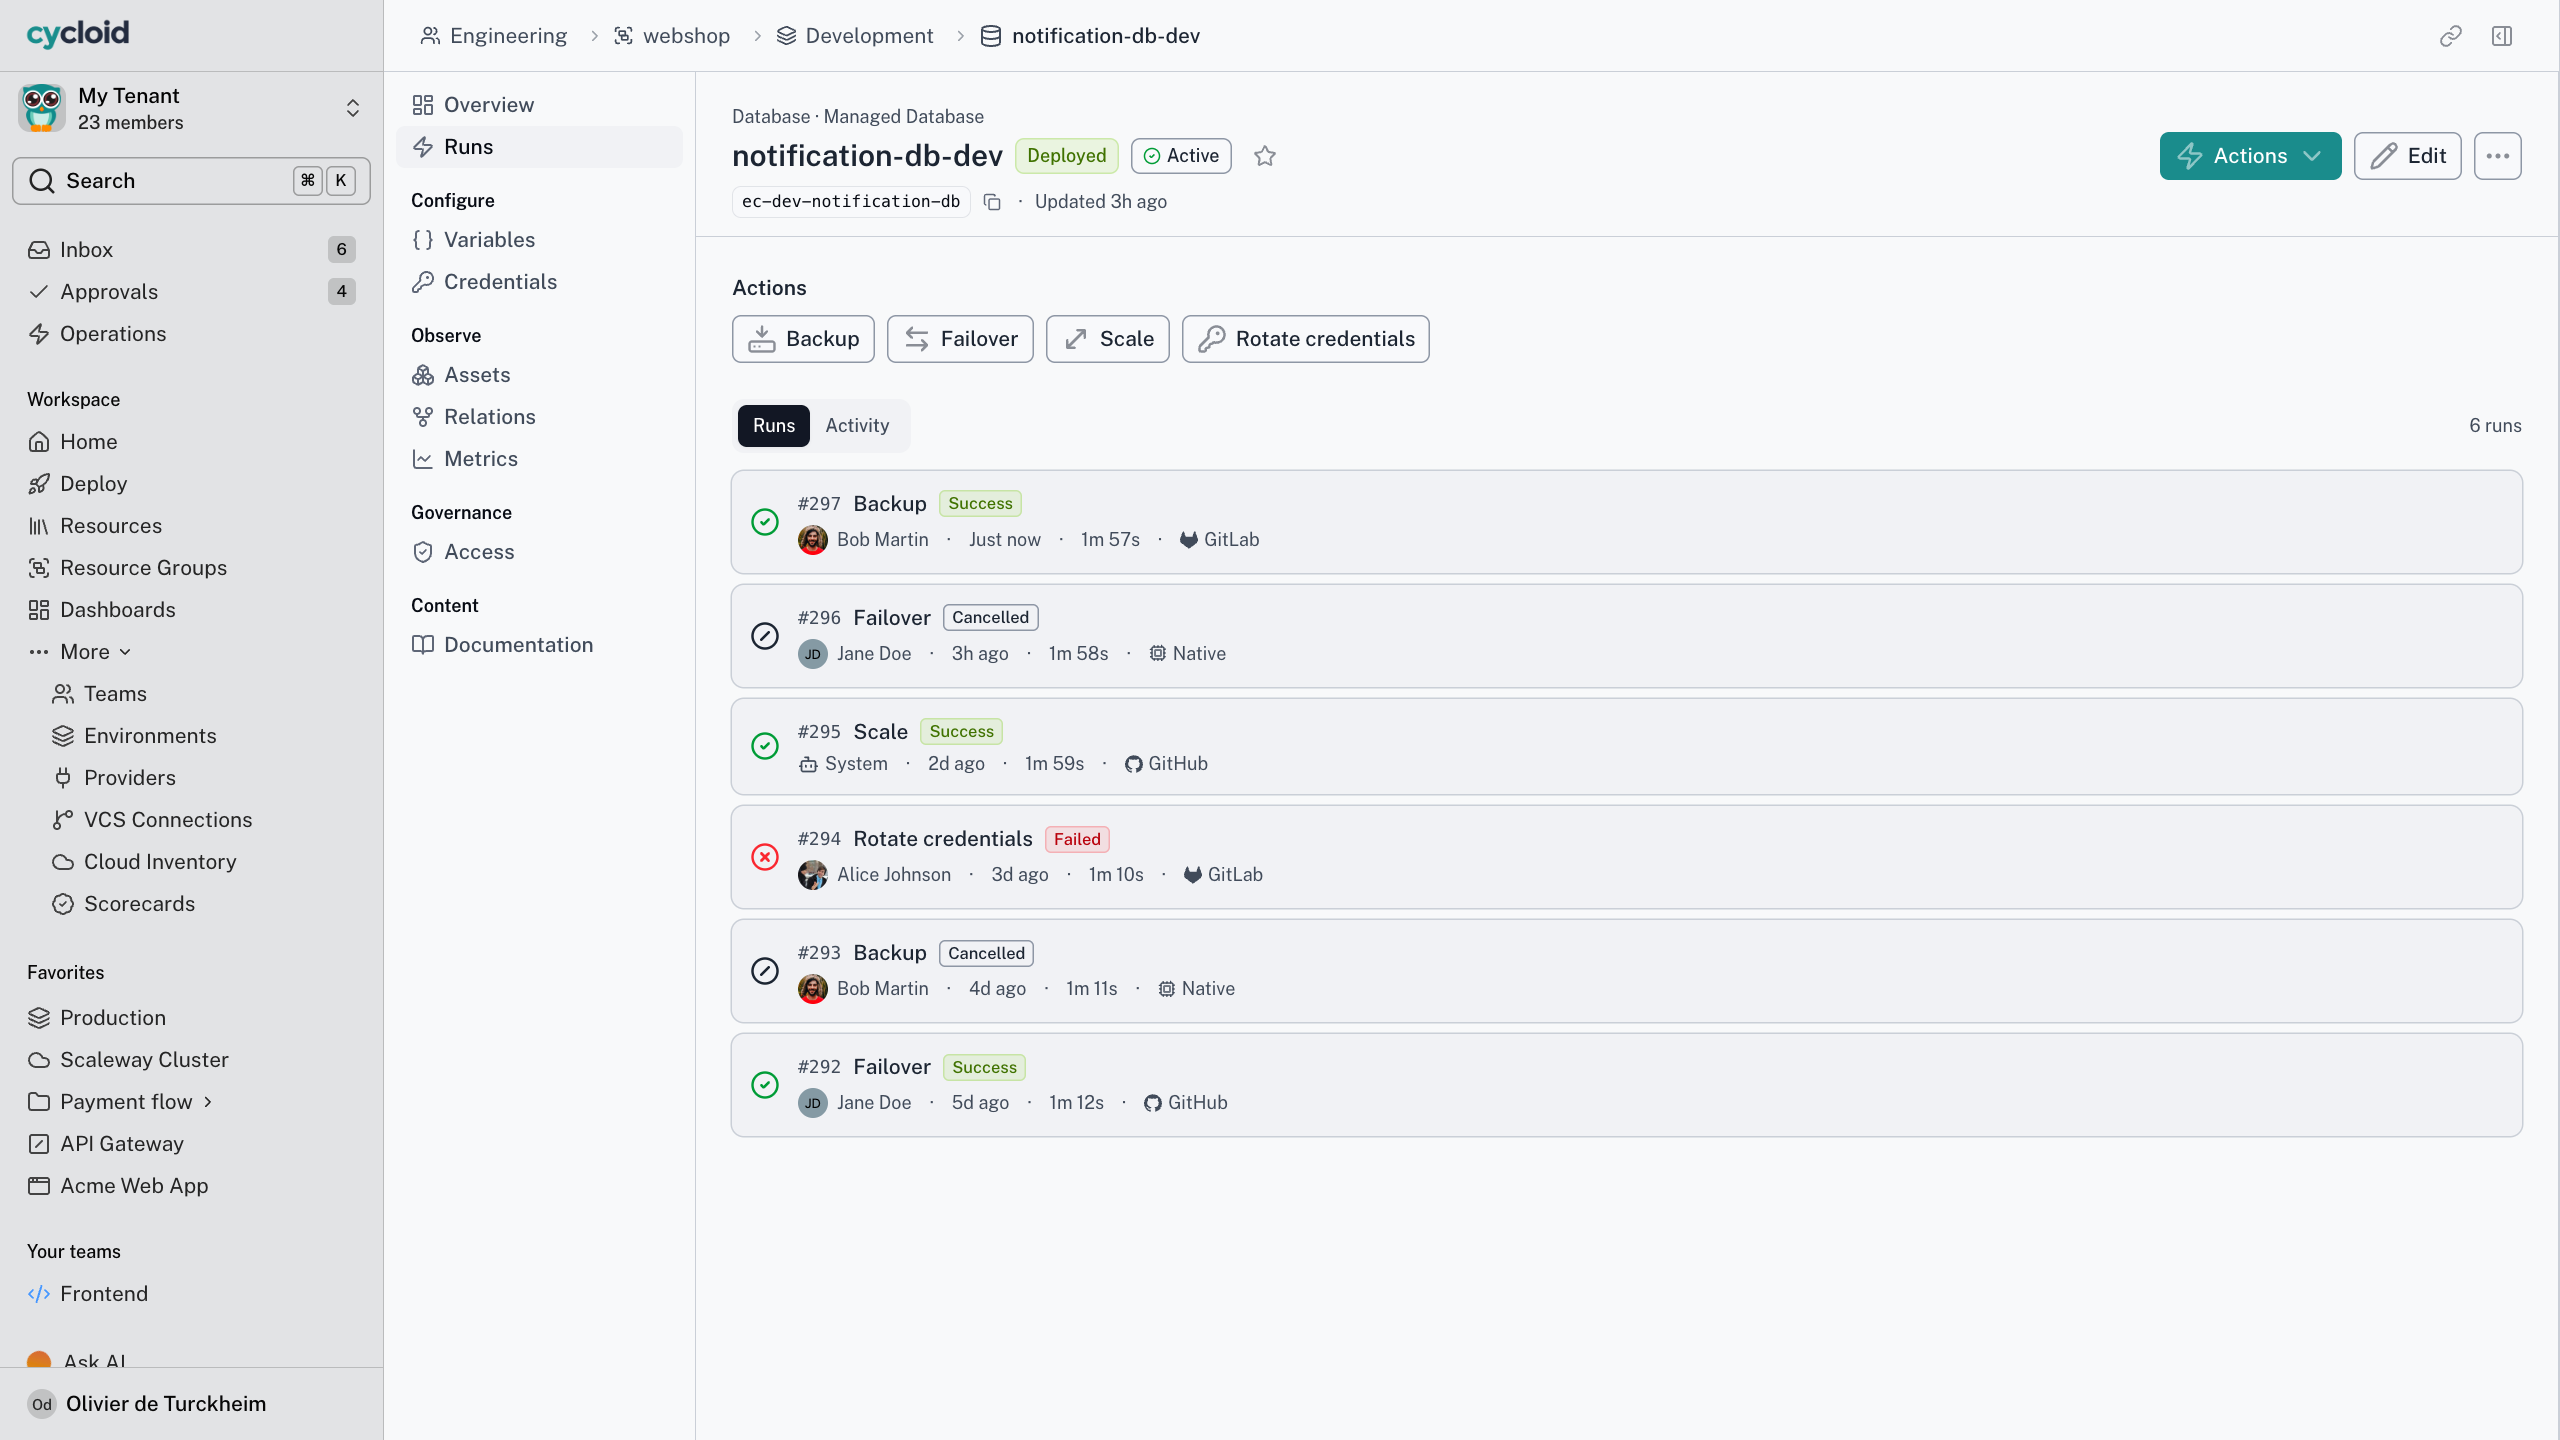The height and width of the screenshot is (1440, 2560).
Task: Favorite notification-db-dev with the star
Action: (x=1265, y=156)
